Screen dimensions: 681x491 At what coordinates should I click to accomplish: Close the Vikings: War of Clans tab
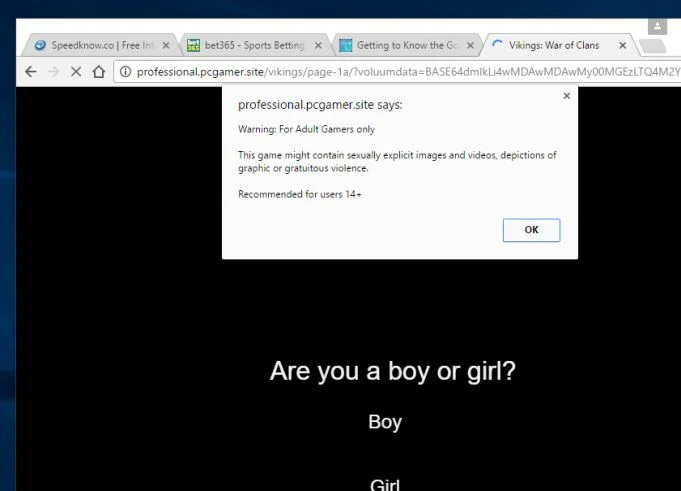tap(622, 45)
